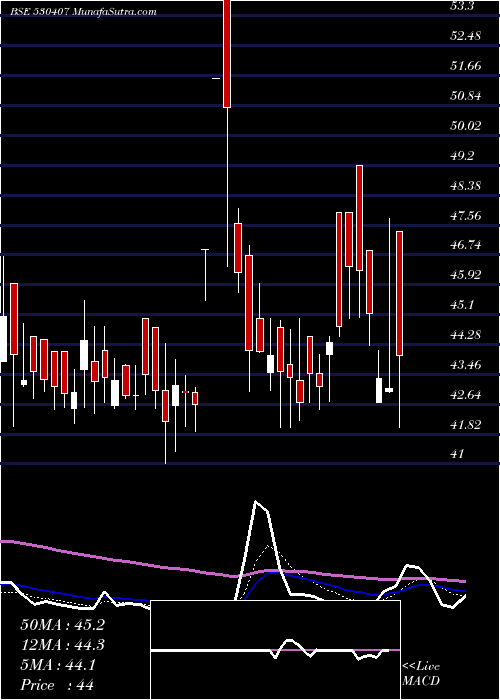Select the 43.46 price axis label
Image resolution: width=500 pixels, height=700 pixels.
466,365
